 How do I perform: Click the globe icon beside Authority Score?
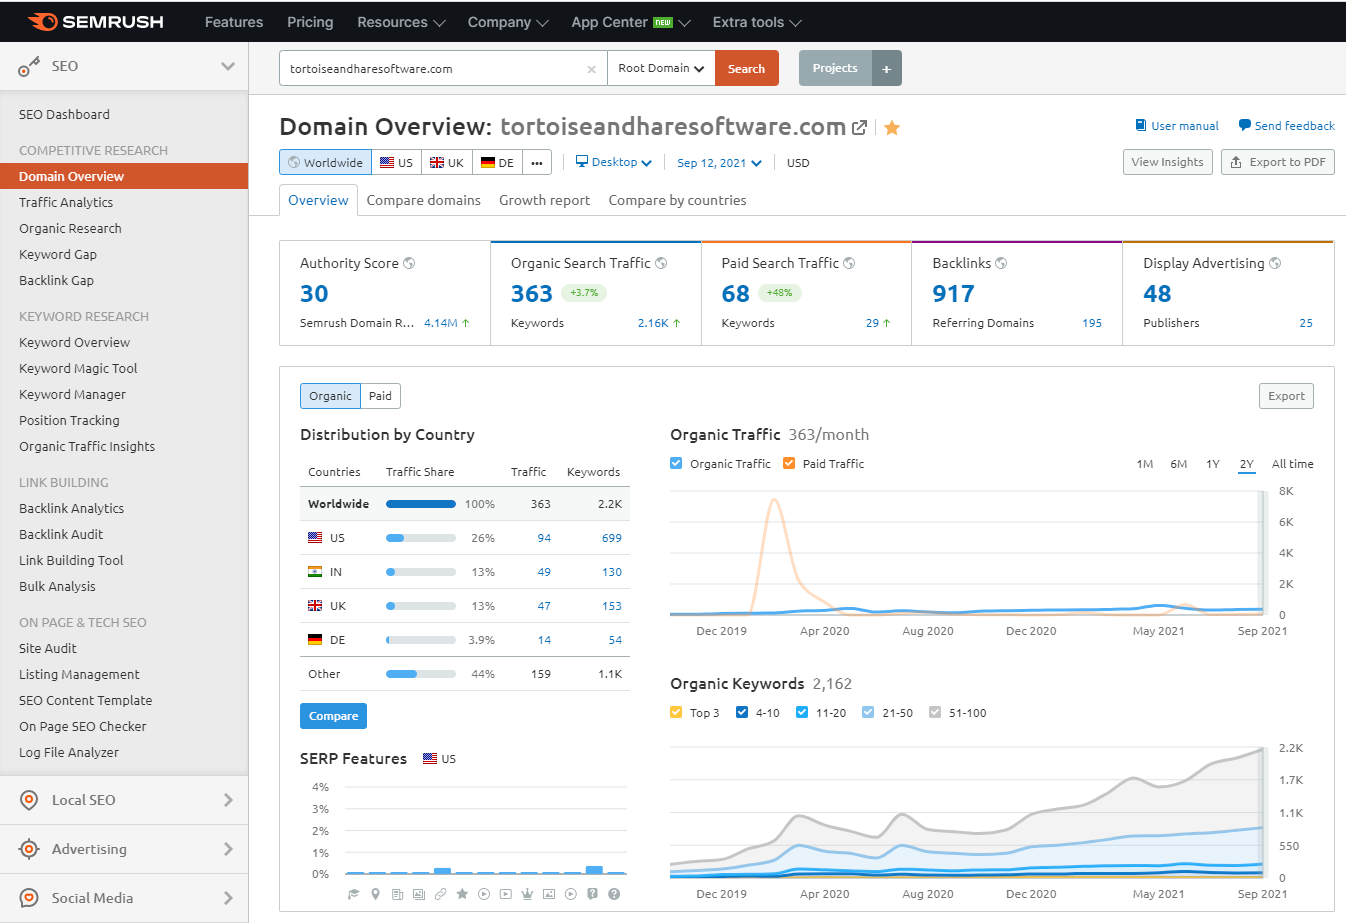[x=409, y=264]
